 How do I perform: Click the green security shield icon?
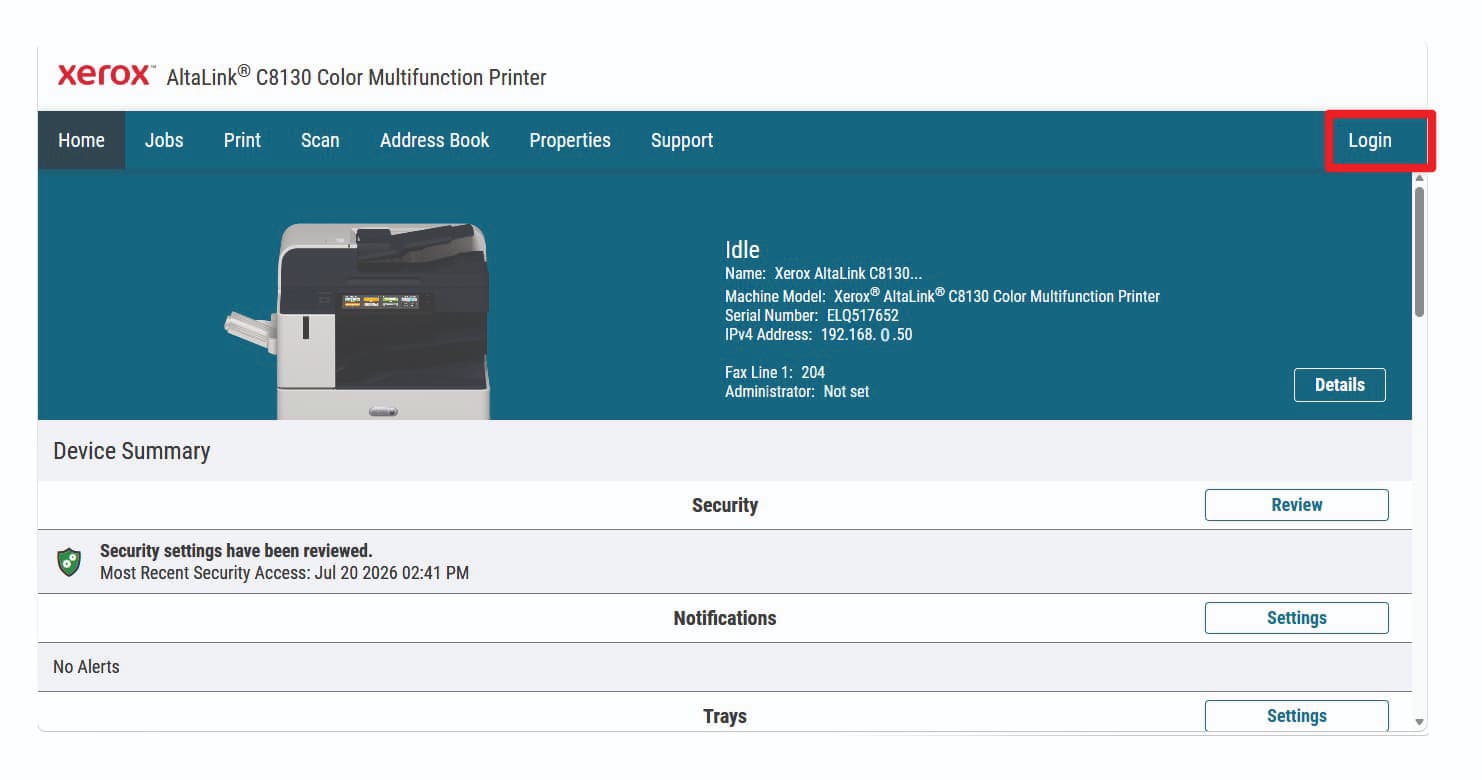point(69,562)
